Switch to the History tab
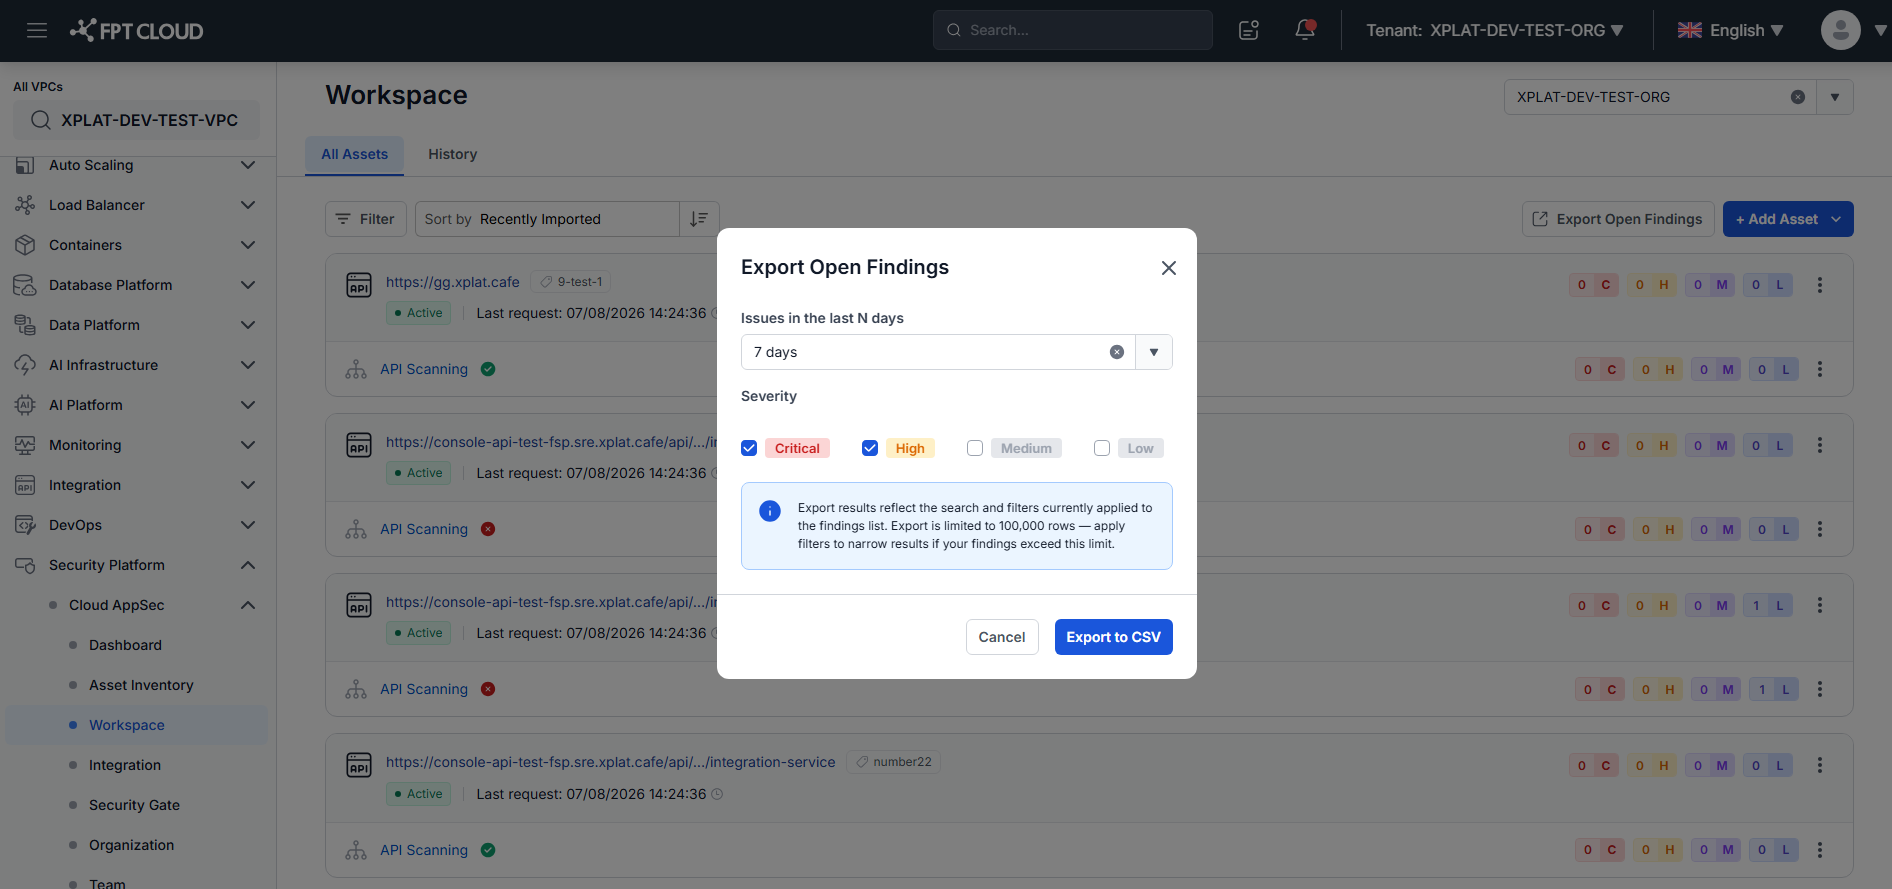This screenshot has height=889, width=1892. point(452,154)
